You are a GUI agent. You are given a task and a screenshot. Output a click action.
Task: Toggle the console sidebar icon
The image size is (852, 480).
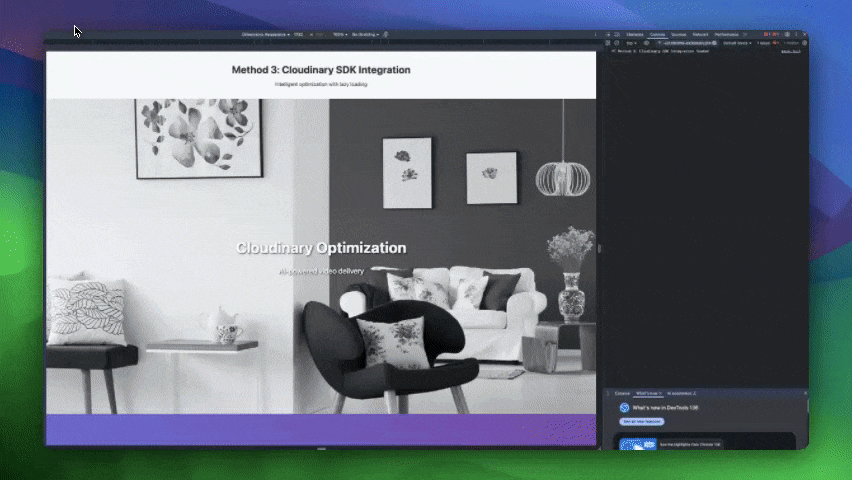(x=607, y=43)
